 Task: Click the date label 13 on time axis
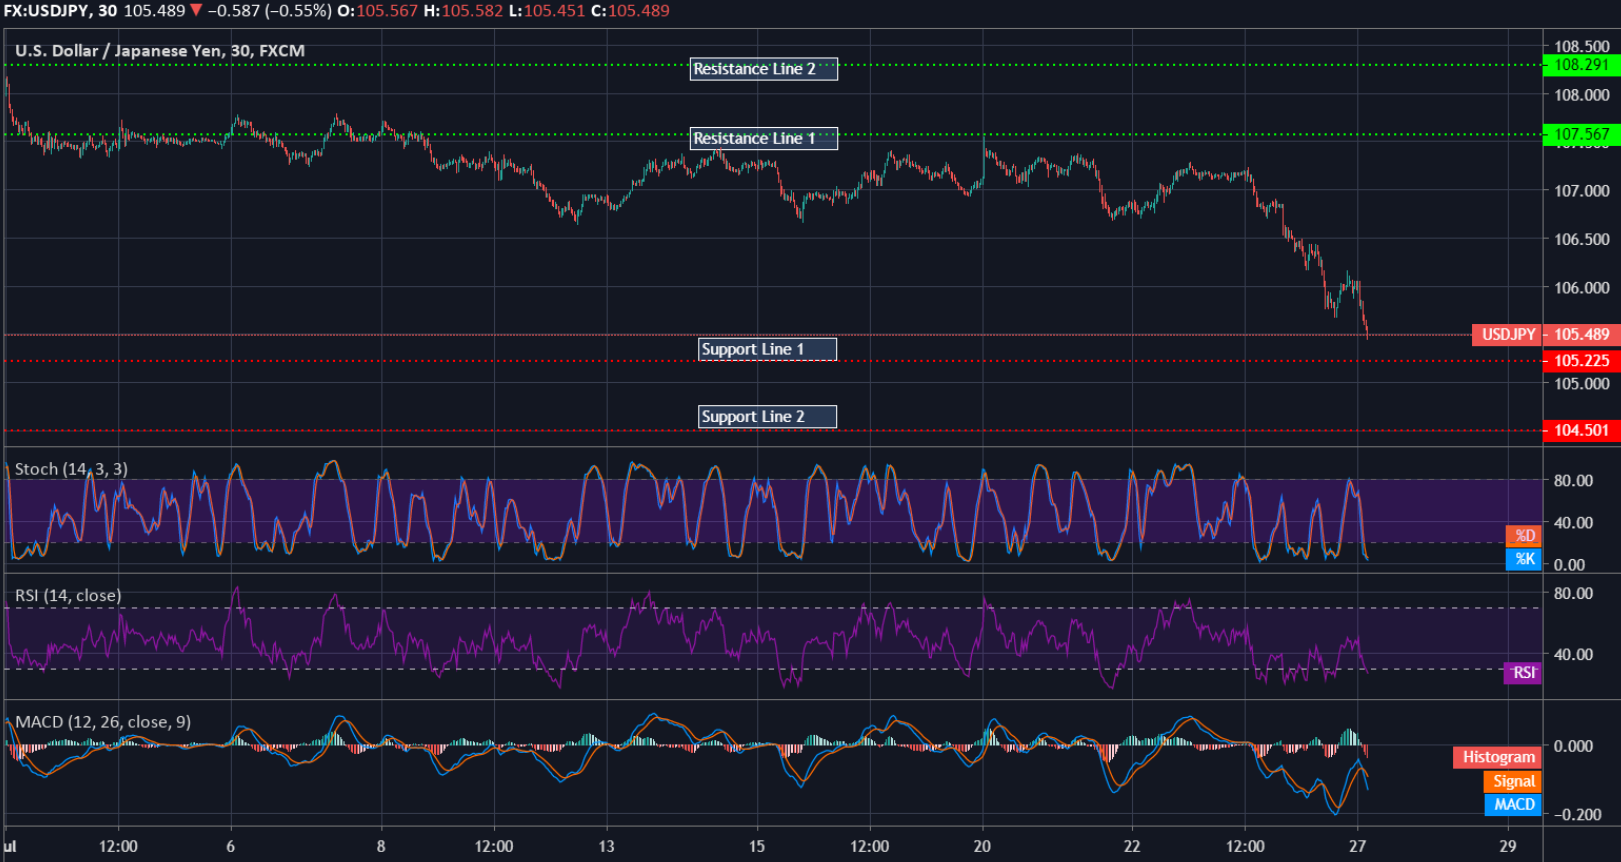(606, 846)
